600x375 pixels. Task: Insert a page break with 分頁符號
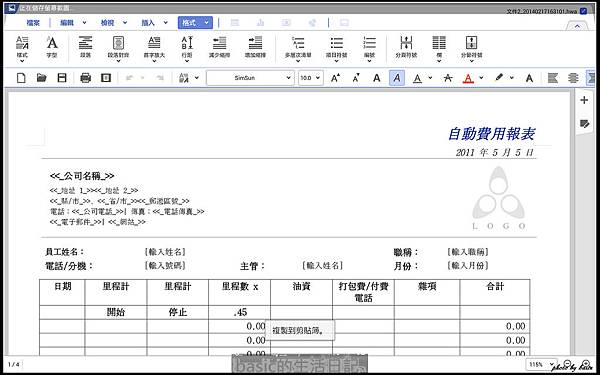406,47
